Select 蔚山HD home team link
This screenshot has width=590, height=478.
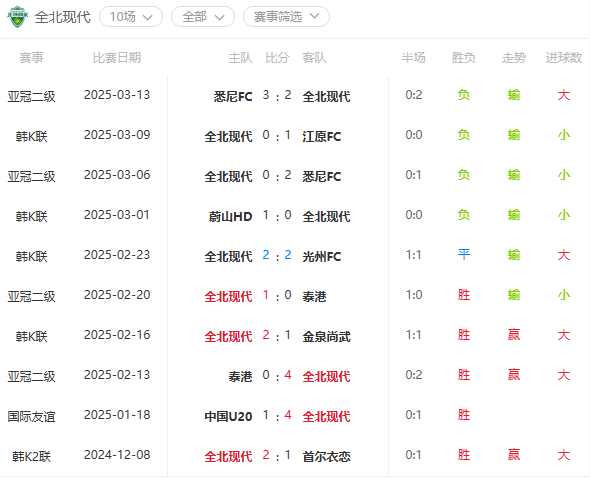click(x=230, y=217)
